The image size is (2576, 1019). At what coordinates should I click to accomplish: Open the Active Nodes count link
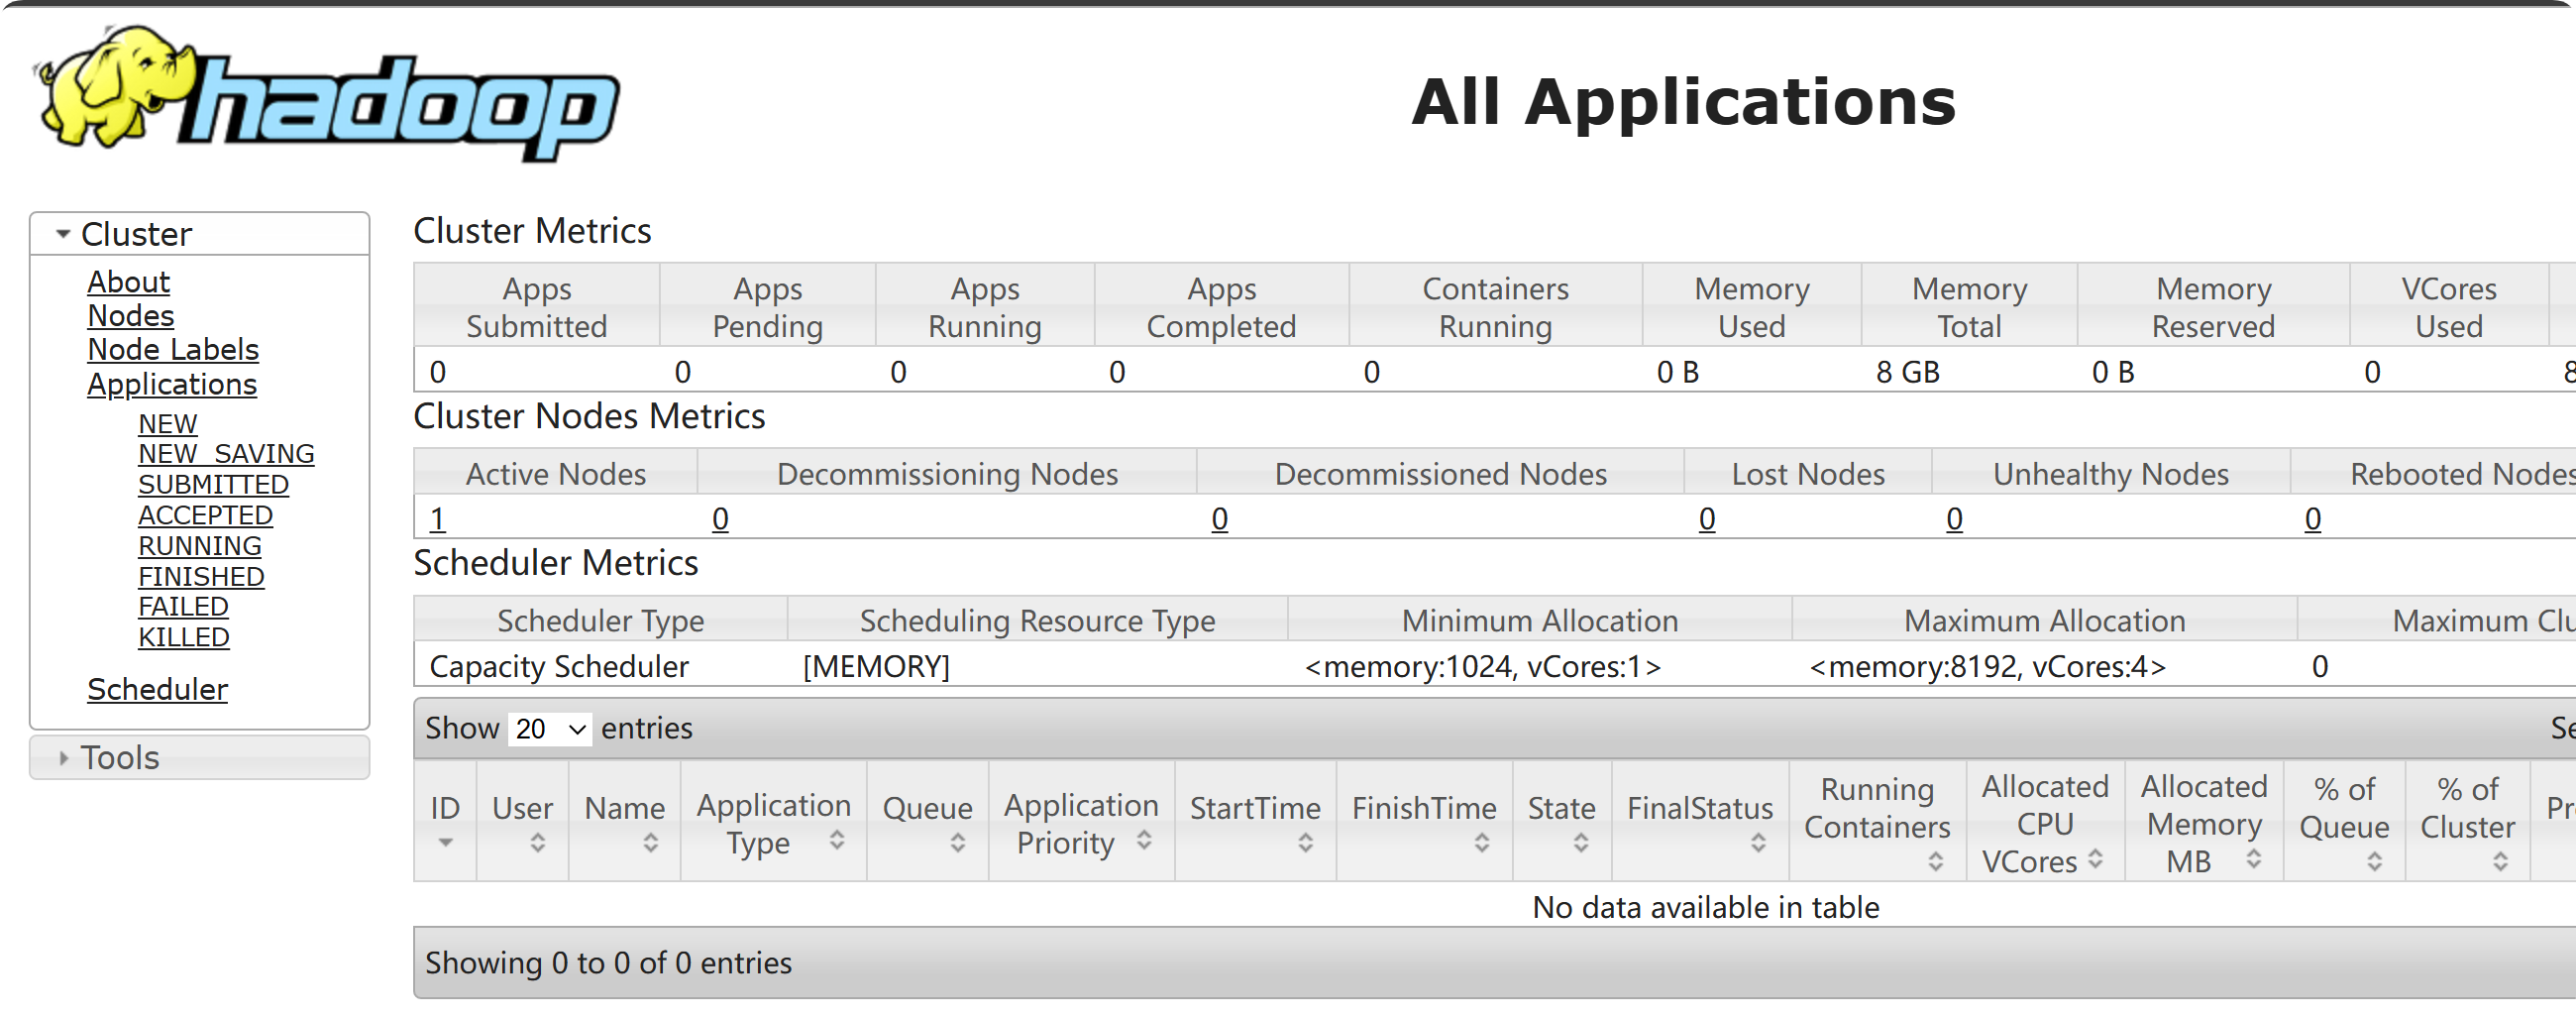[438, 519]
